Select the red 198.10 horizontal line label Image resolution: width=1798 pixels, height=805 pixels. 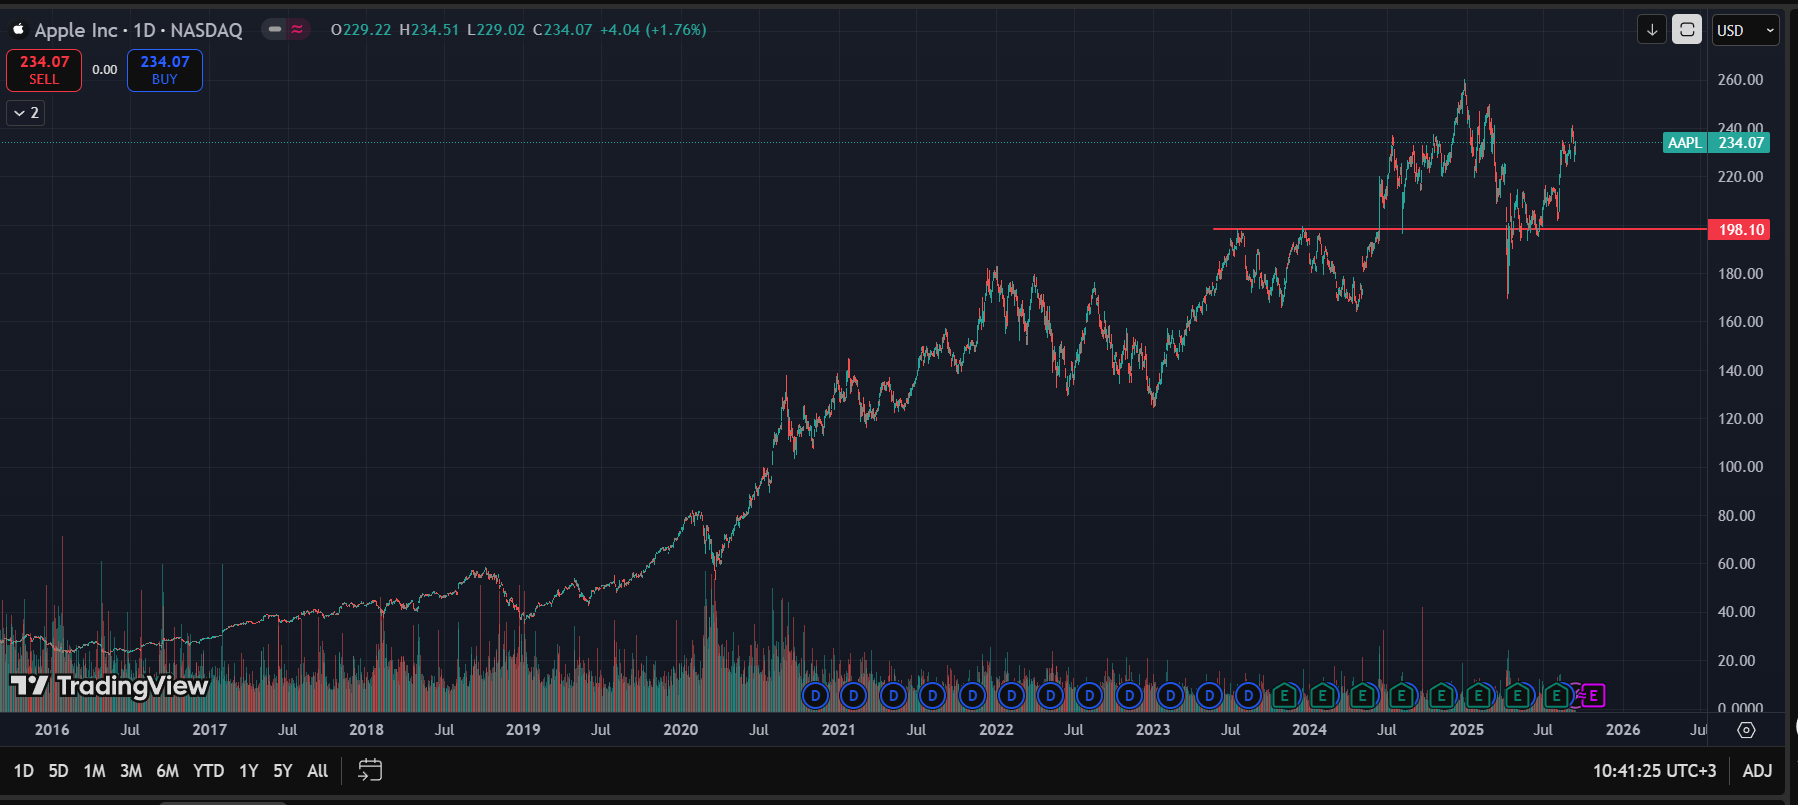click(x=1739, y=230)
